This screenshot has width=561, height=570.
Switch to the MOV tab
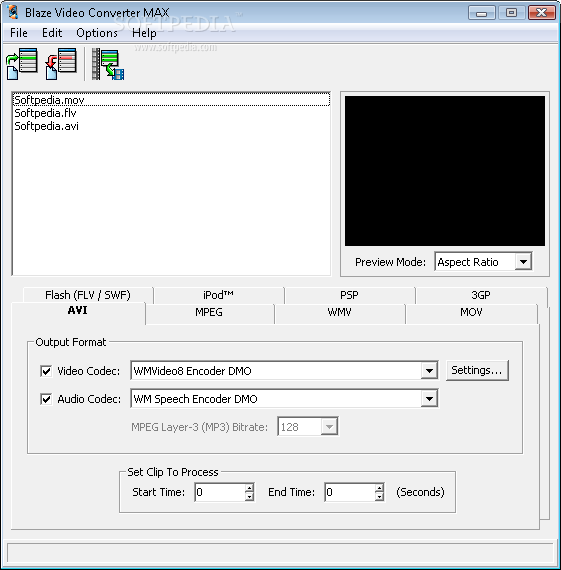(471, 312)
